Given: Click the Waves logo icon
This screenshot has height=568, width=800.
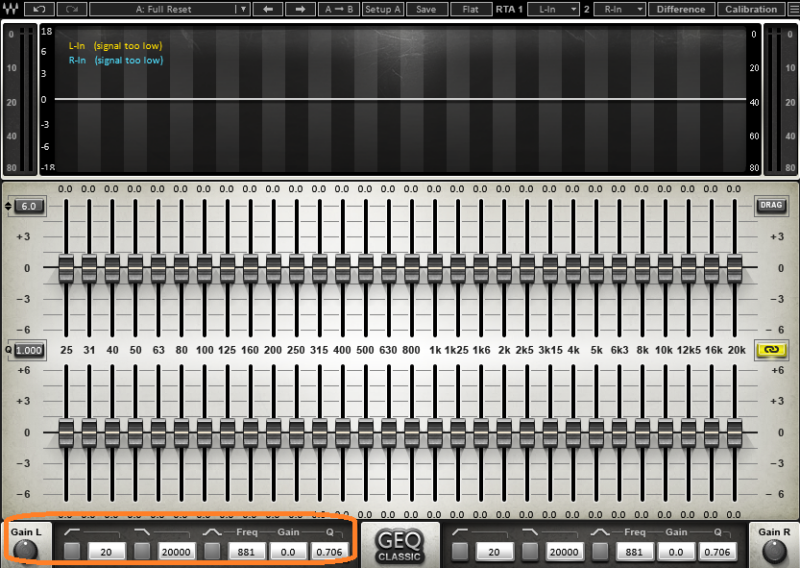Looking at the screenshot, I should [10, 9].
